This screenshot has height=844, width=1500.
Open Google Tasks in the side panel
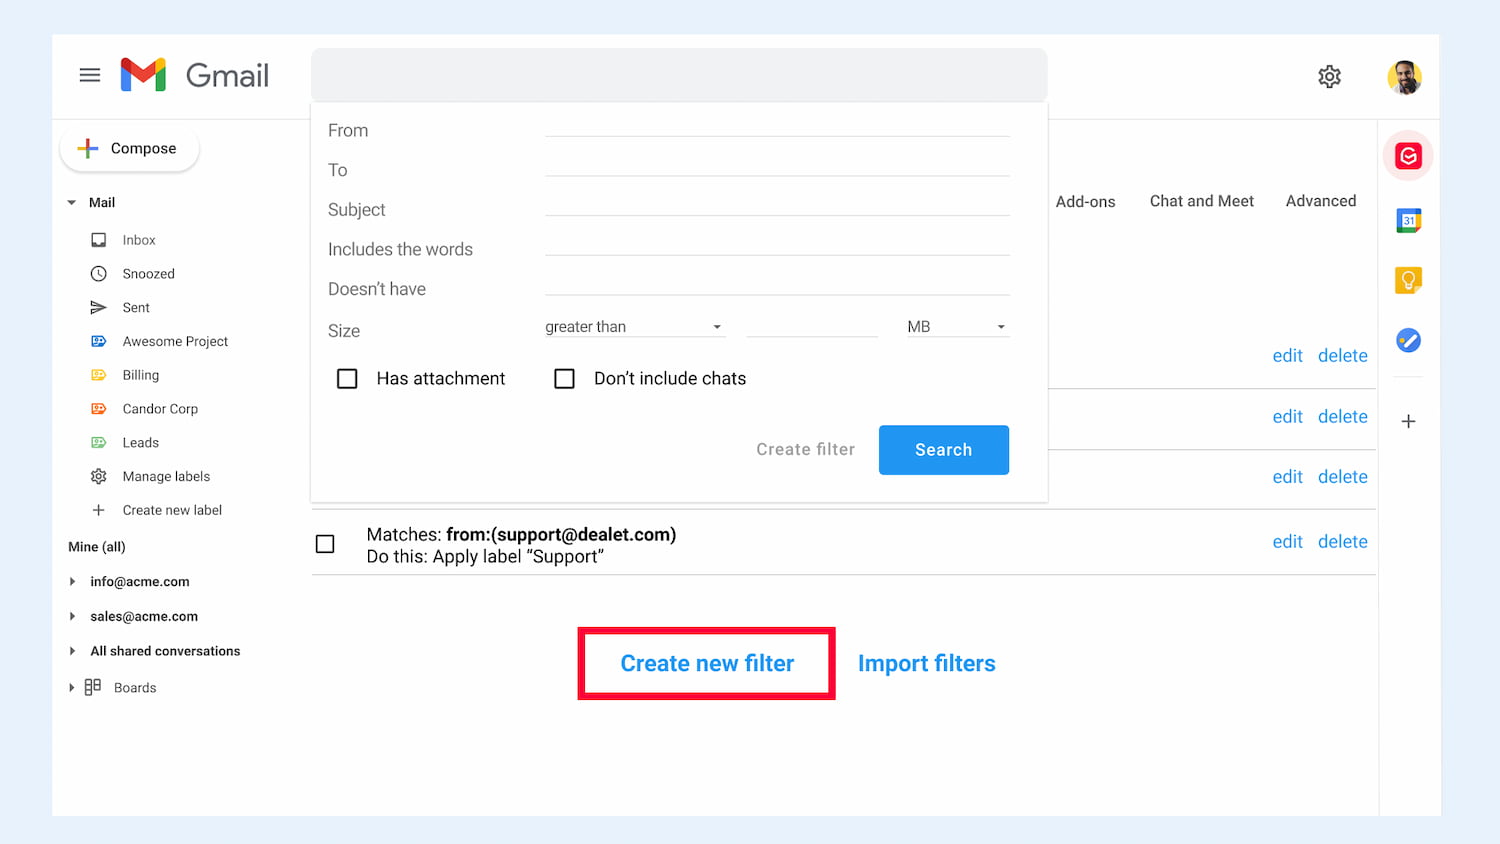[1408, 340]
